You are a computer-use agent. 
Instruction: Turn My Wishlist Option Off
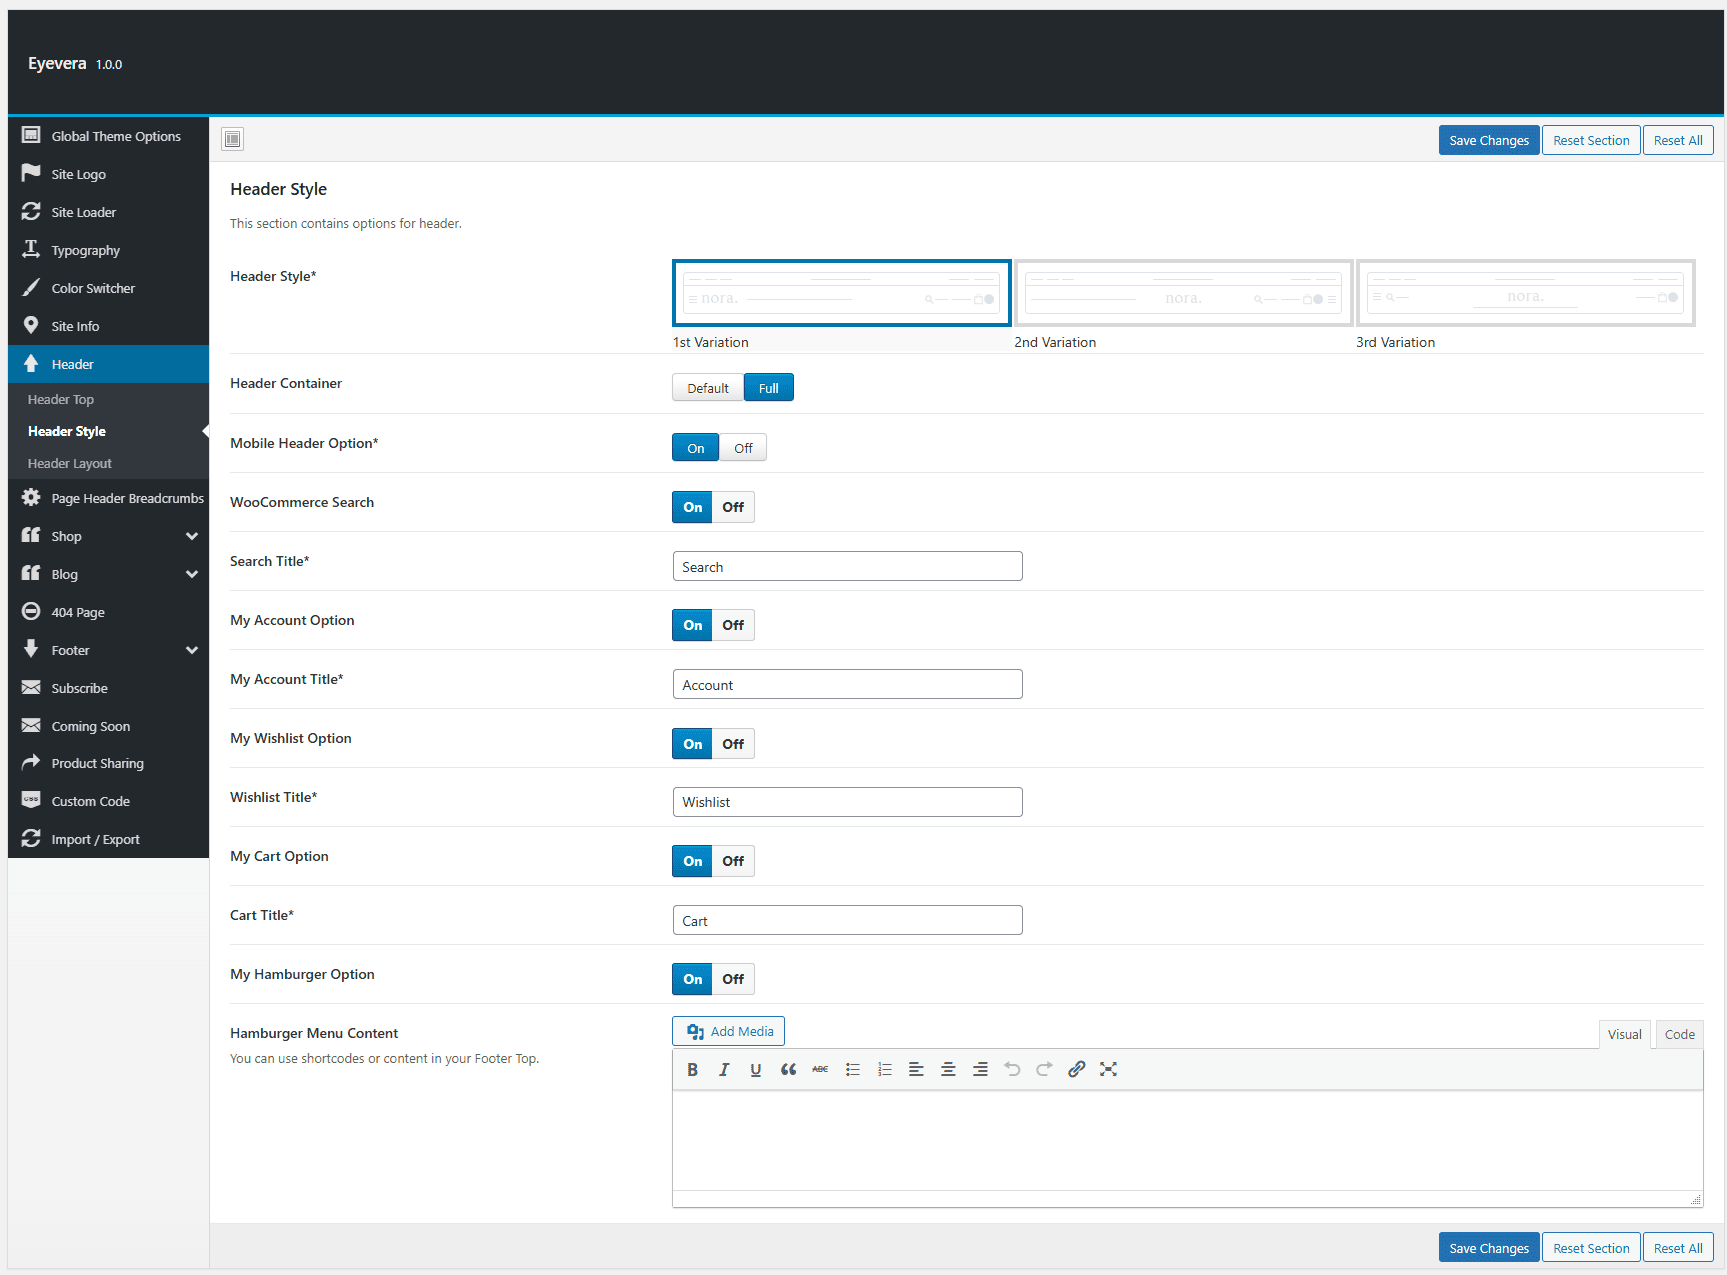733,744
